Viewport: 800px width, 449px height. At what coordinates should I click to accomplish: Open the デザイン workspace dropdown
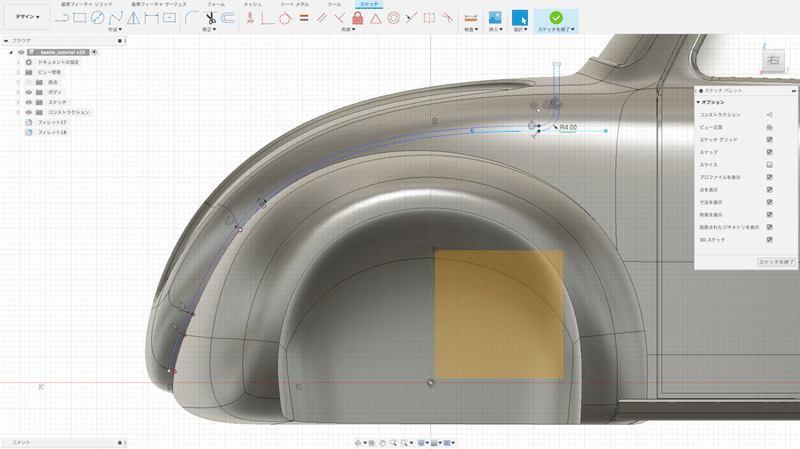pyautogui.click(x=28, y=17)
